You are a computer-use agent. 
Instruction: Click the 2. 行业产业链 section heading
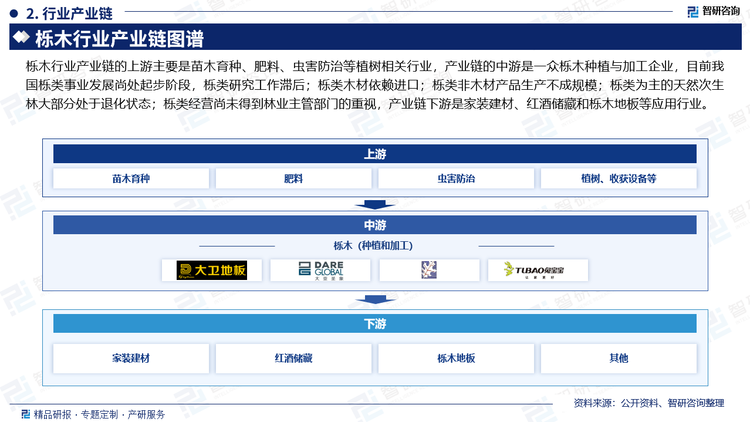pos(69,13)
